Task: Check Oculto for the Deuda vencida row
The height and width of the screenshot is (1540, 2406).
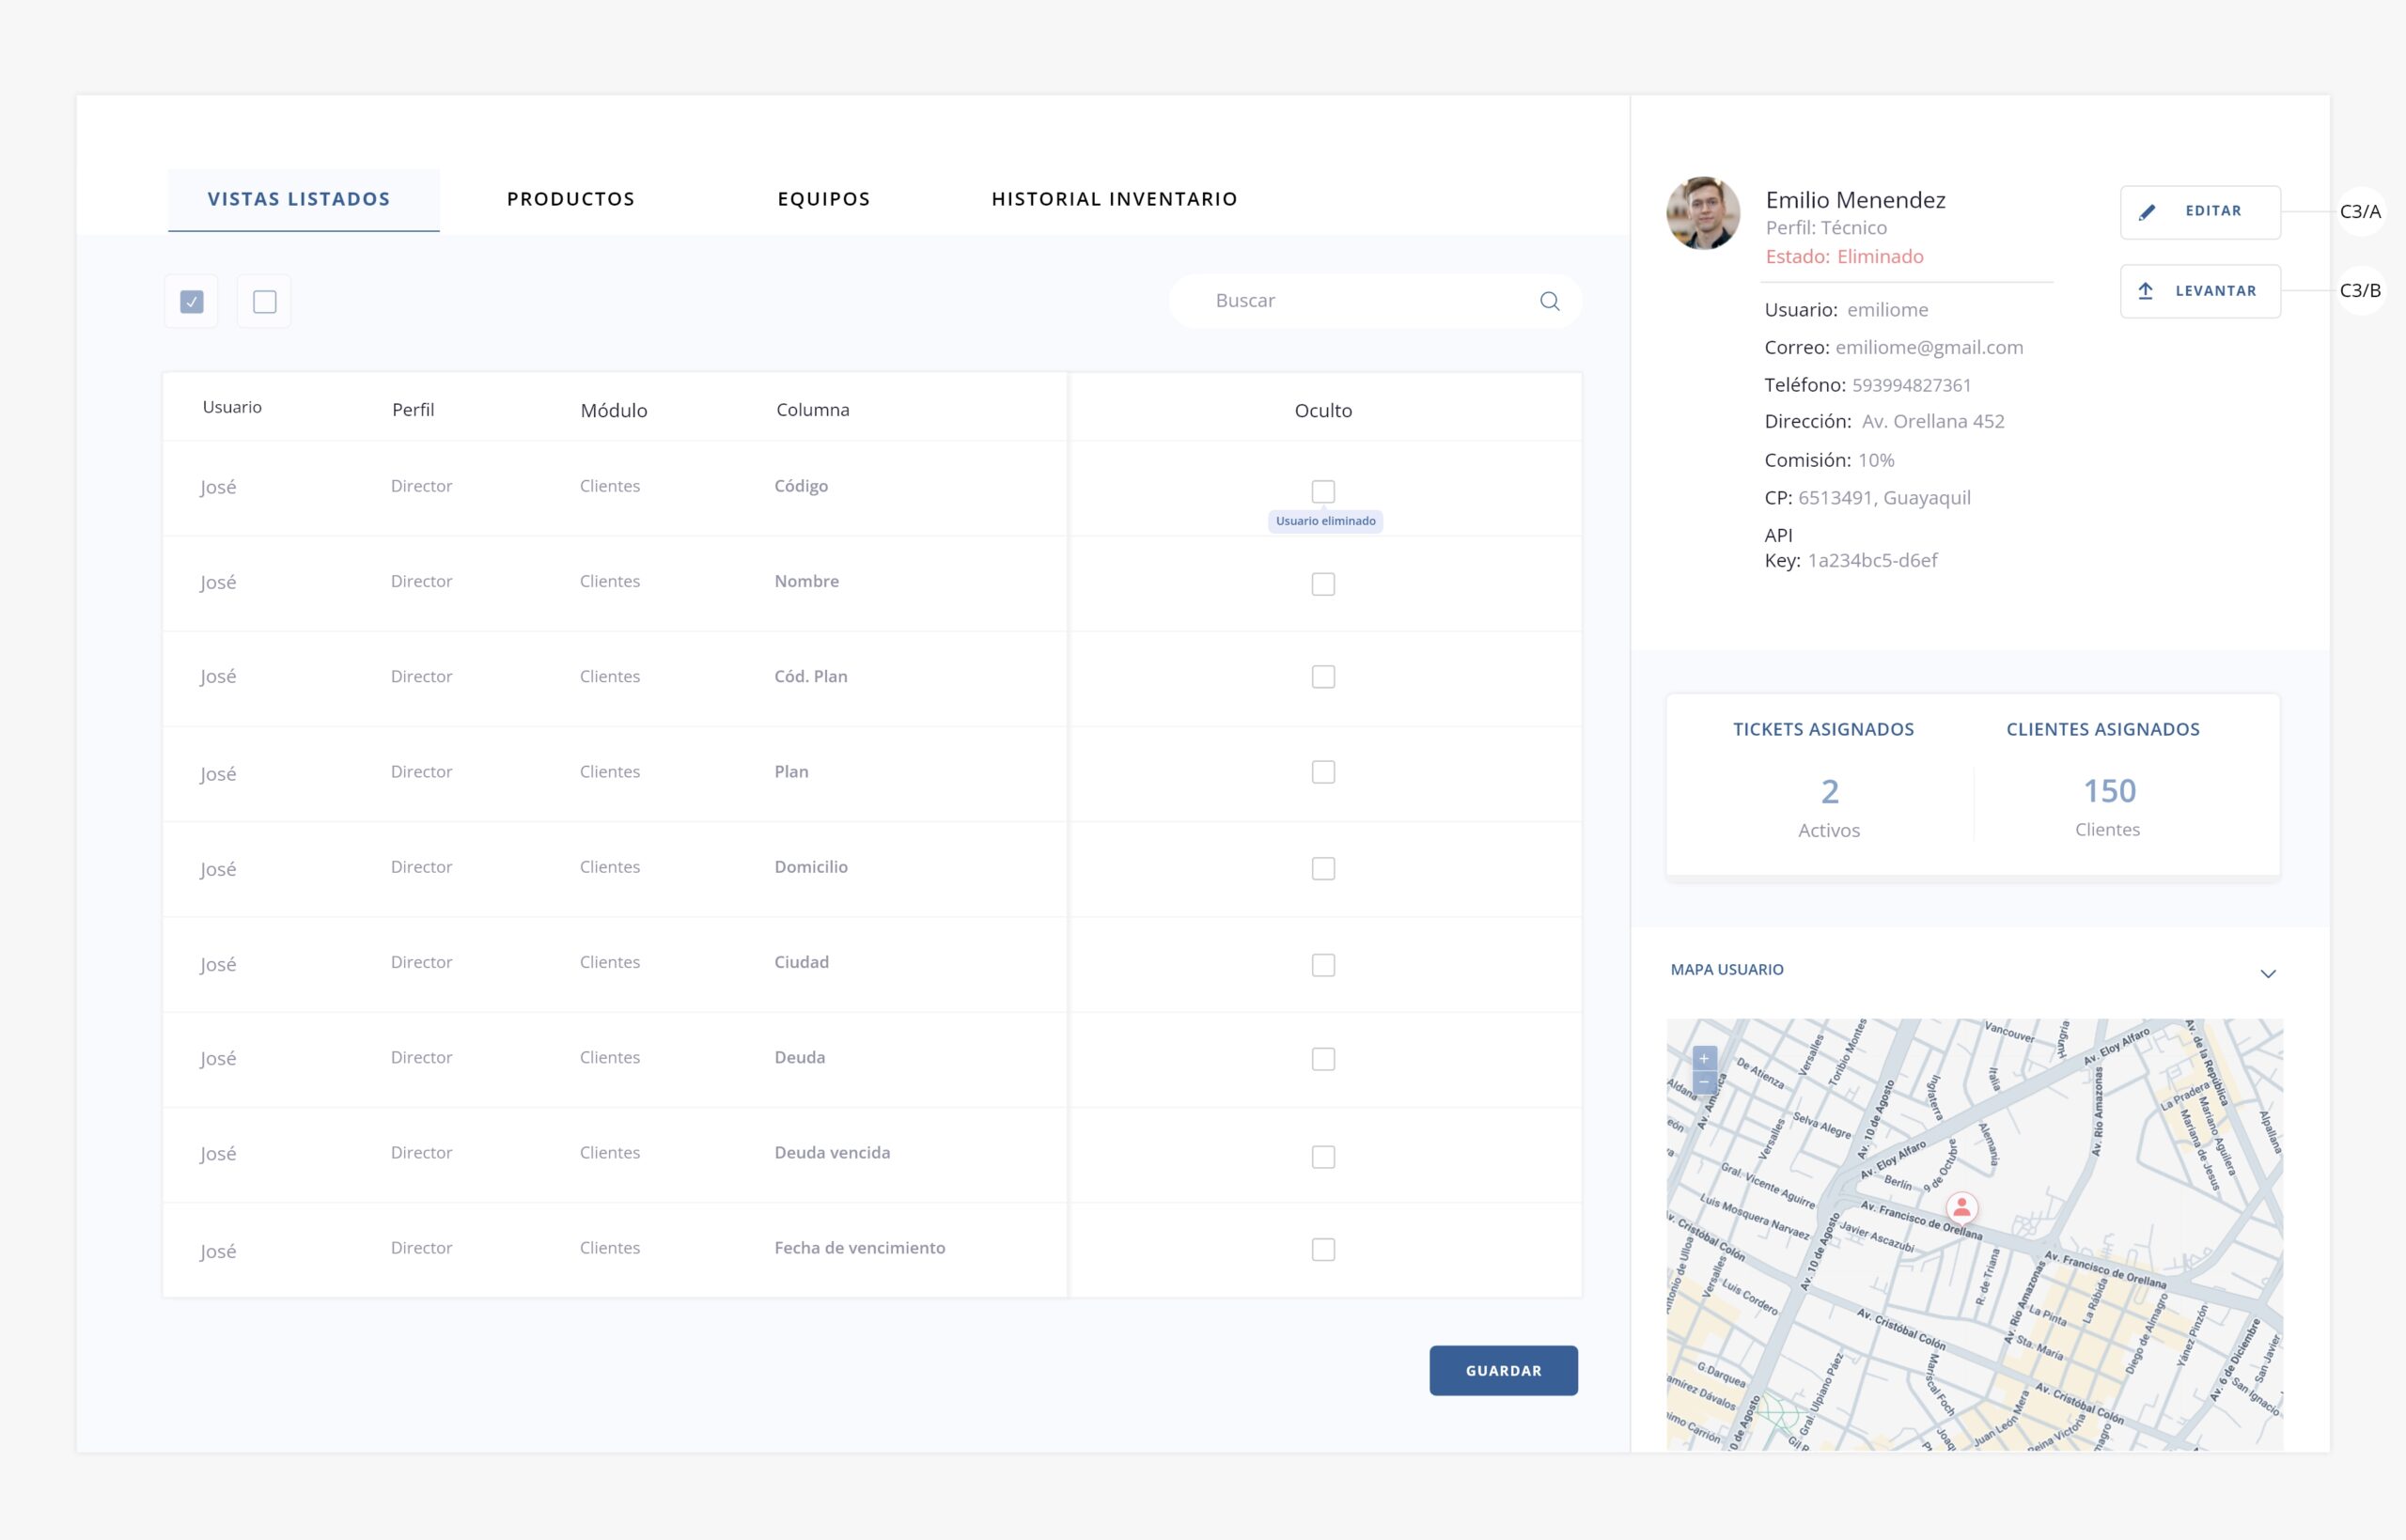Action: (1323, 1156)
